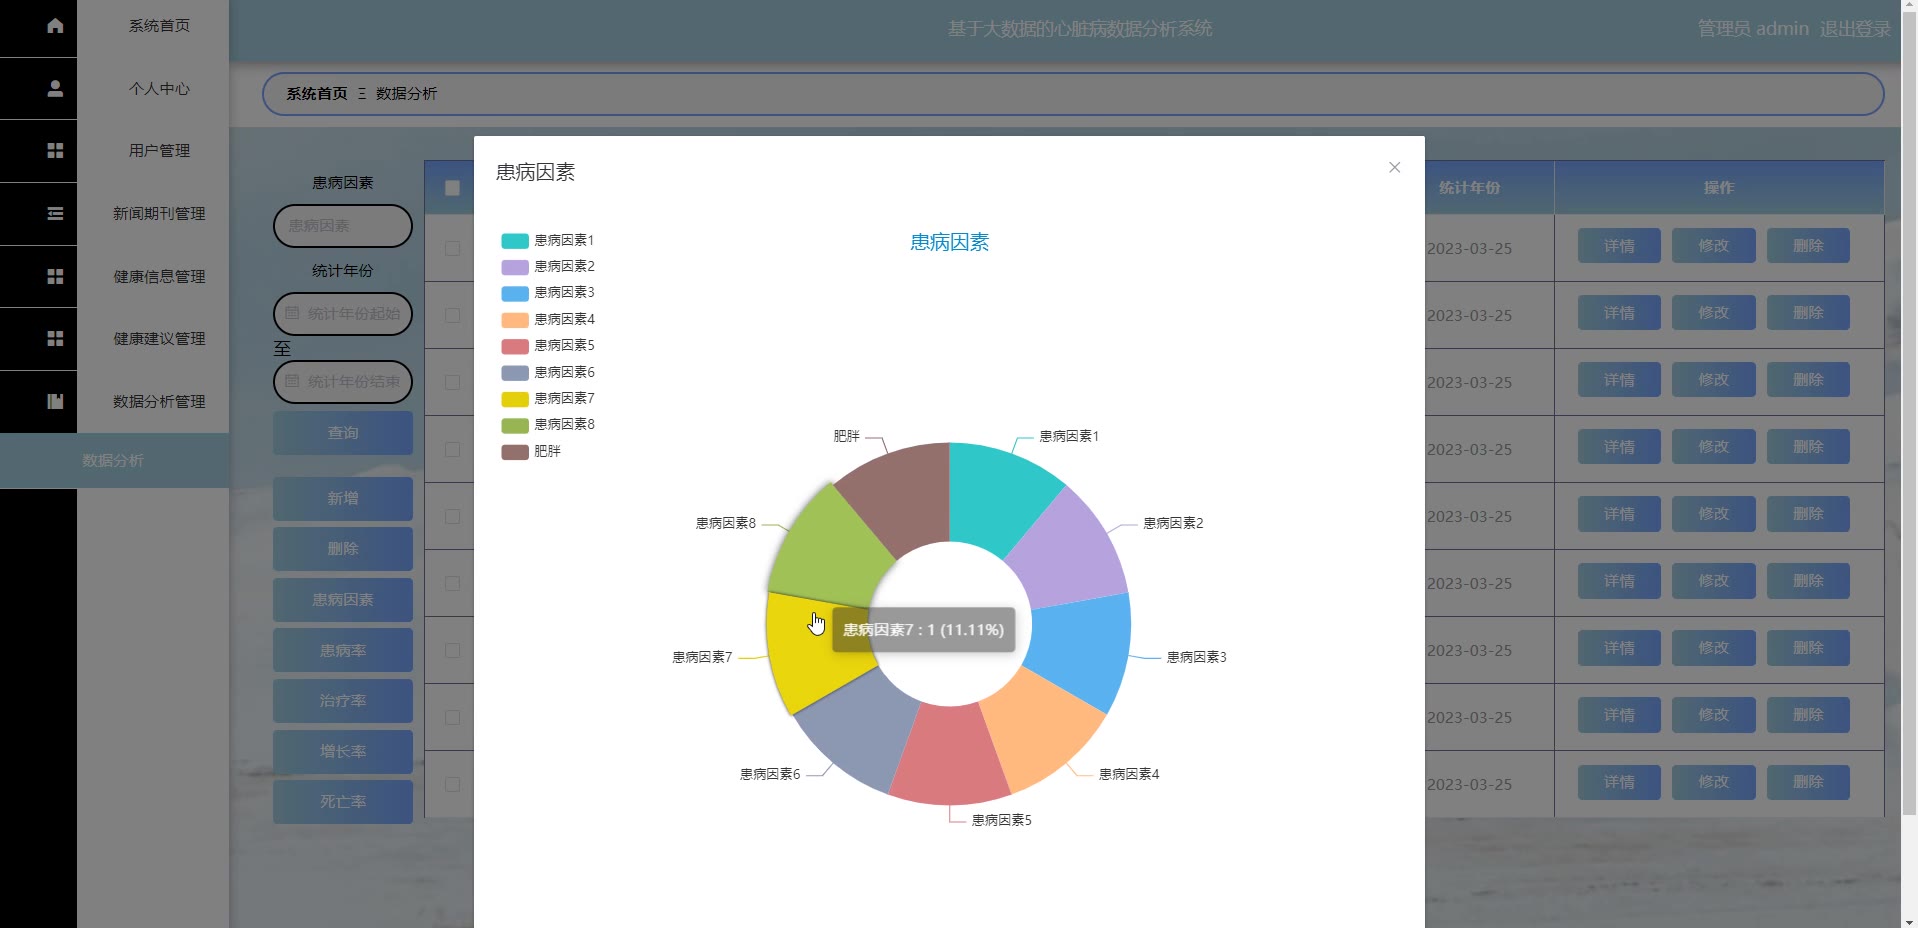This screenshot has height=928, width=1918.
Task: Click the 死亡率 chart button
Action: pos(343,802)
